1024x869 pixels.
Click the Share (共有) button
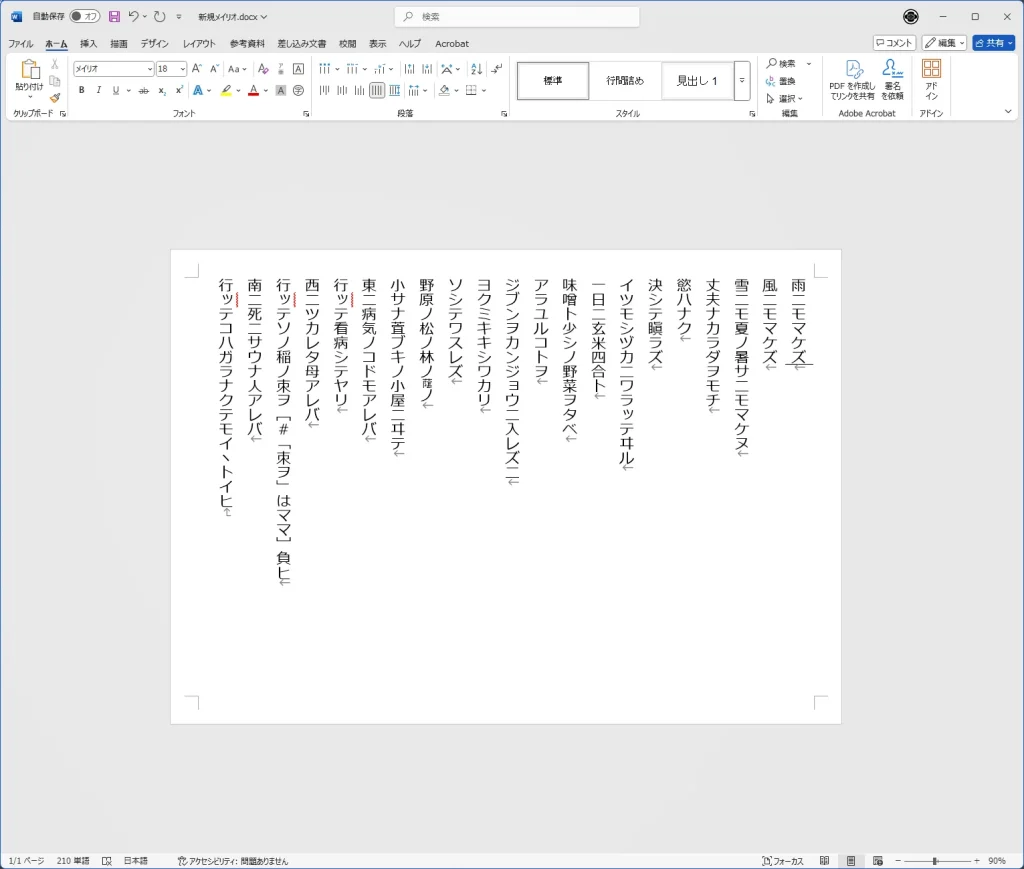(x=993, y=43)
